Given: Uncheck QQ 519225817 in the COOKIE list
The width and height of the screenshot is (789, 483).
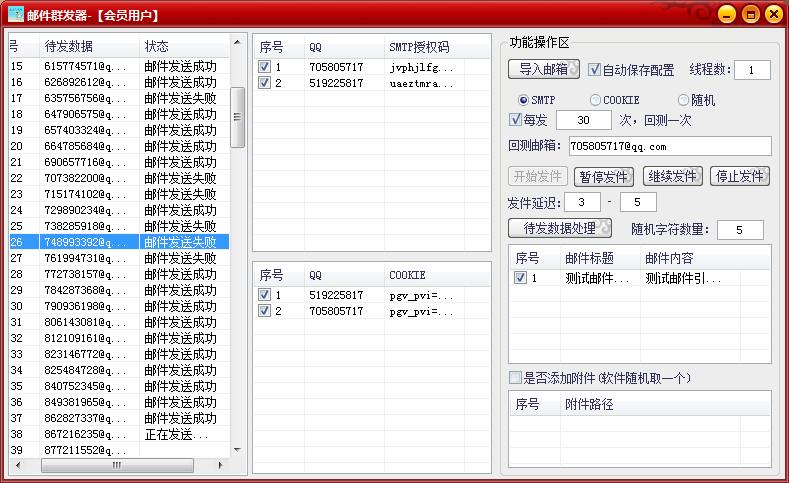Looking at the screenshot, I should (264, 296).
